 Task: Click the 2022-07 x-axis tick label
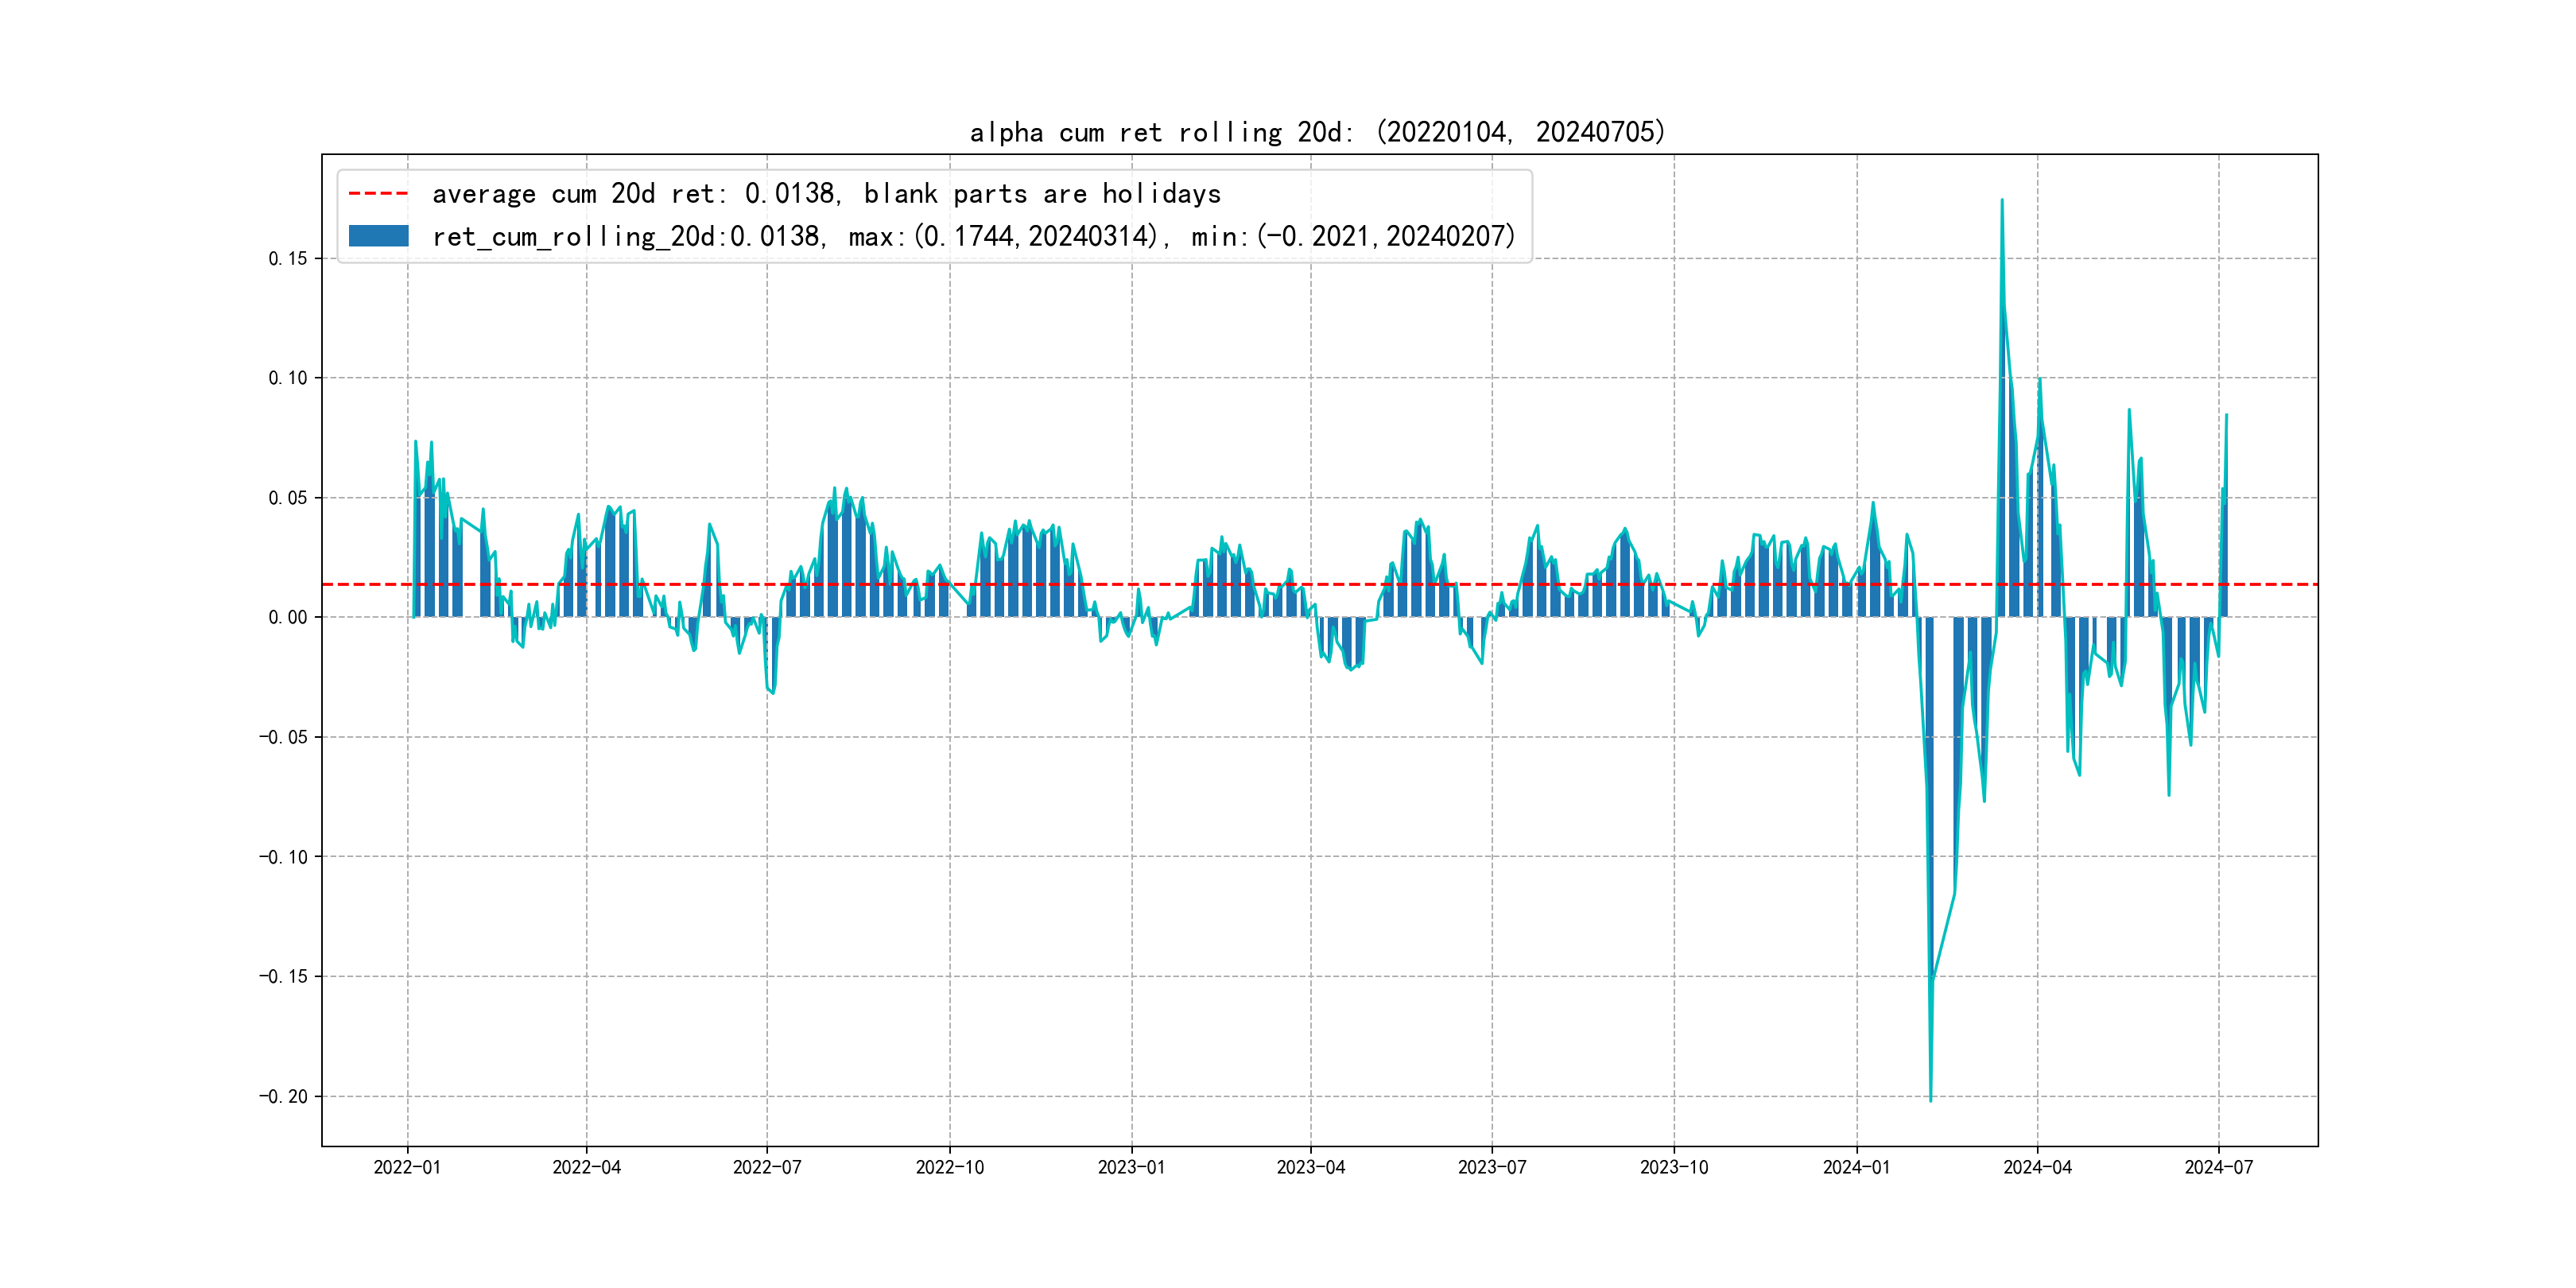[767, 1167]
